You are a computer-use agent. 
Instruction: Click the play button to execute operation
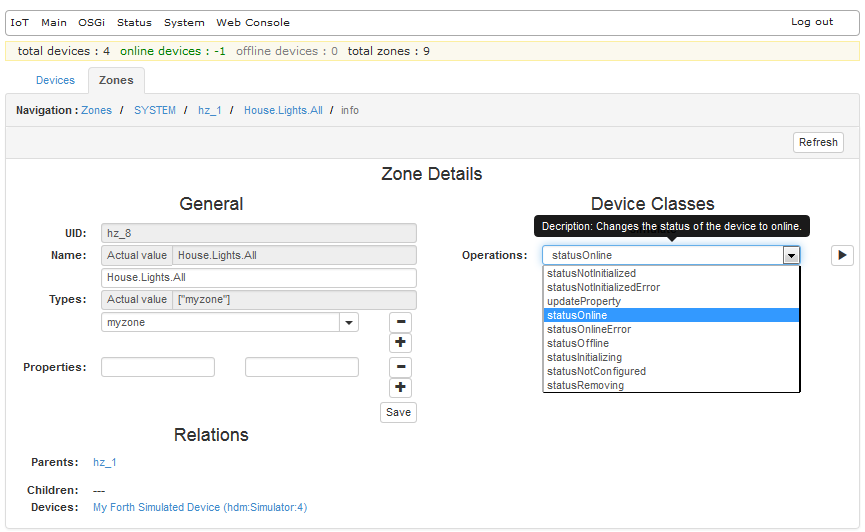[x=841, y=256]
